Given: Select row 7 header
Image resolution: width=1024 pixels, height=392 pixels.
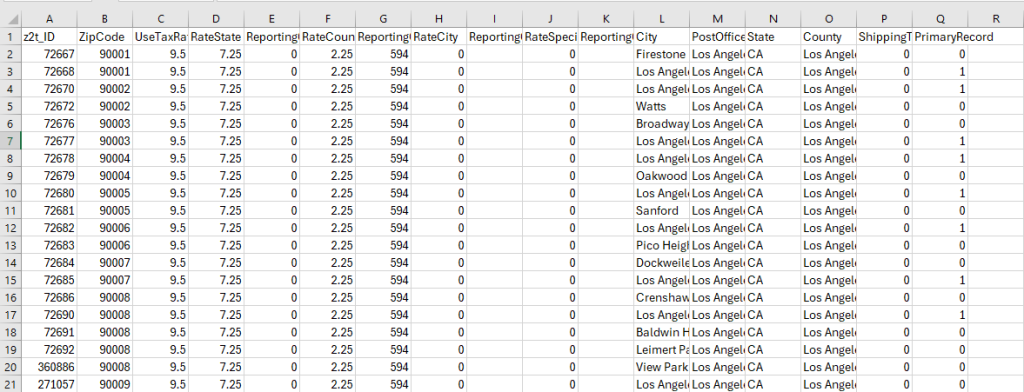Looking at the screenshot, I should pyautogui.click(x=10, y=141).
